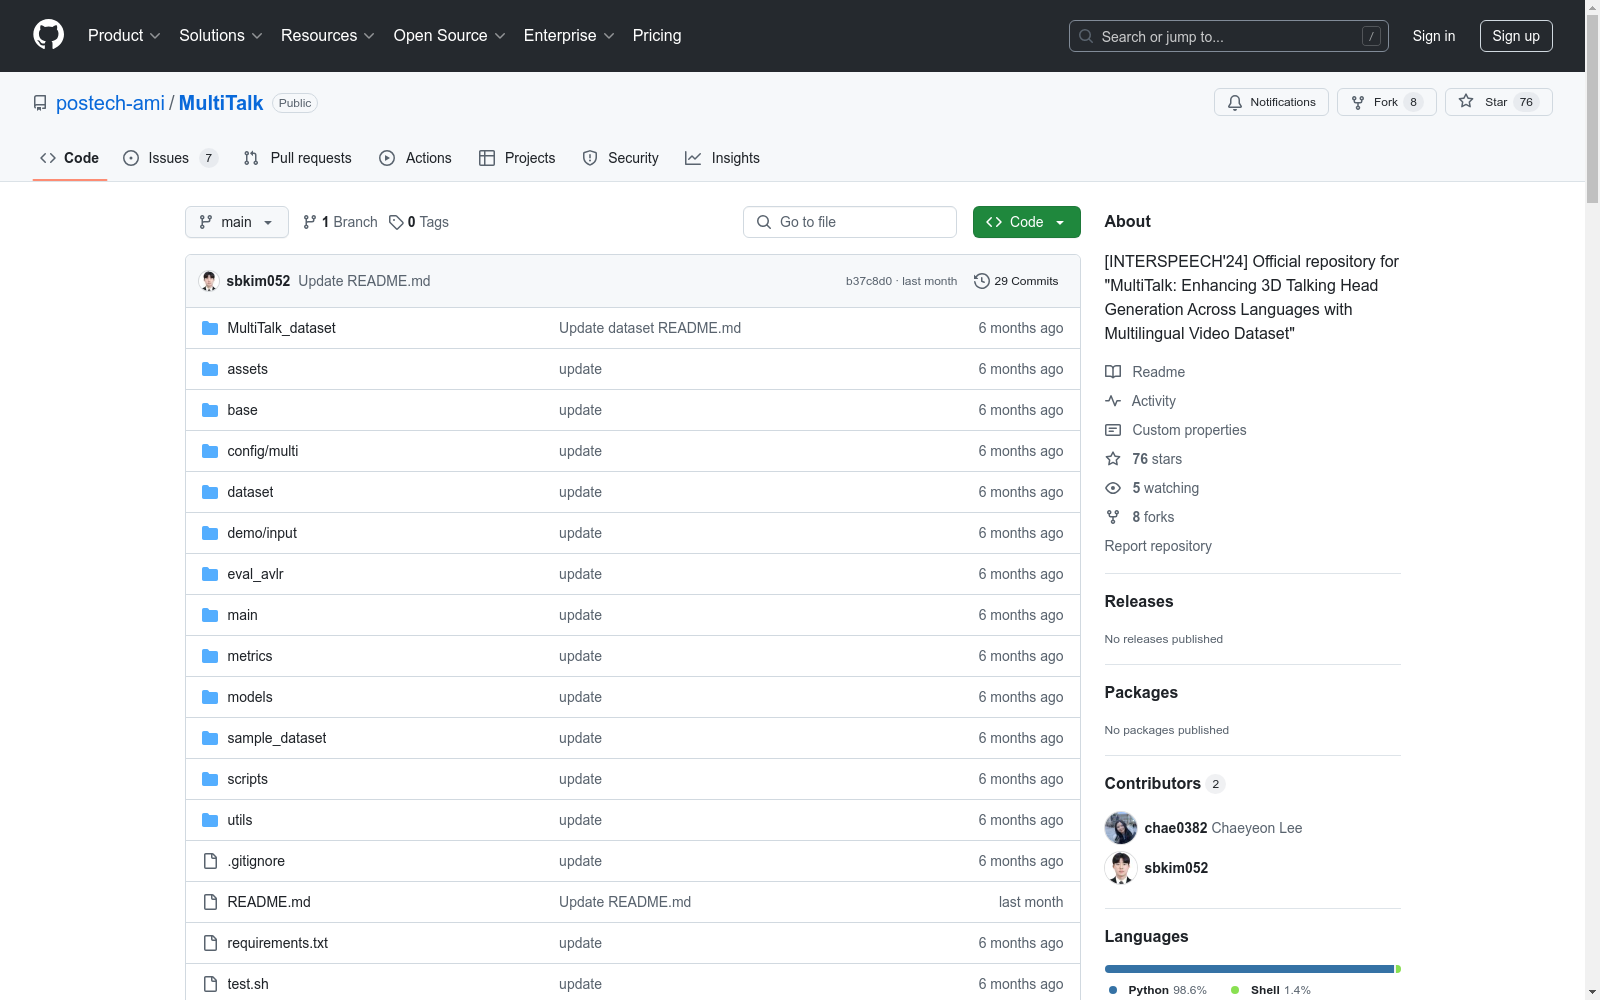Click the requirements.txt file icon
Image resolution: width=1600 pixels, height=1000 pixels.
[210, 943]
